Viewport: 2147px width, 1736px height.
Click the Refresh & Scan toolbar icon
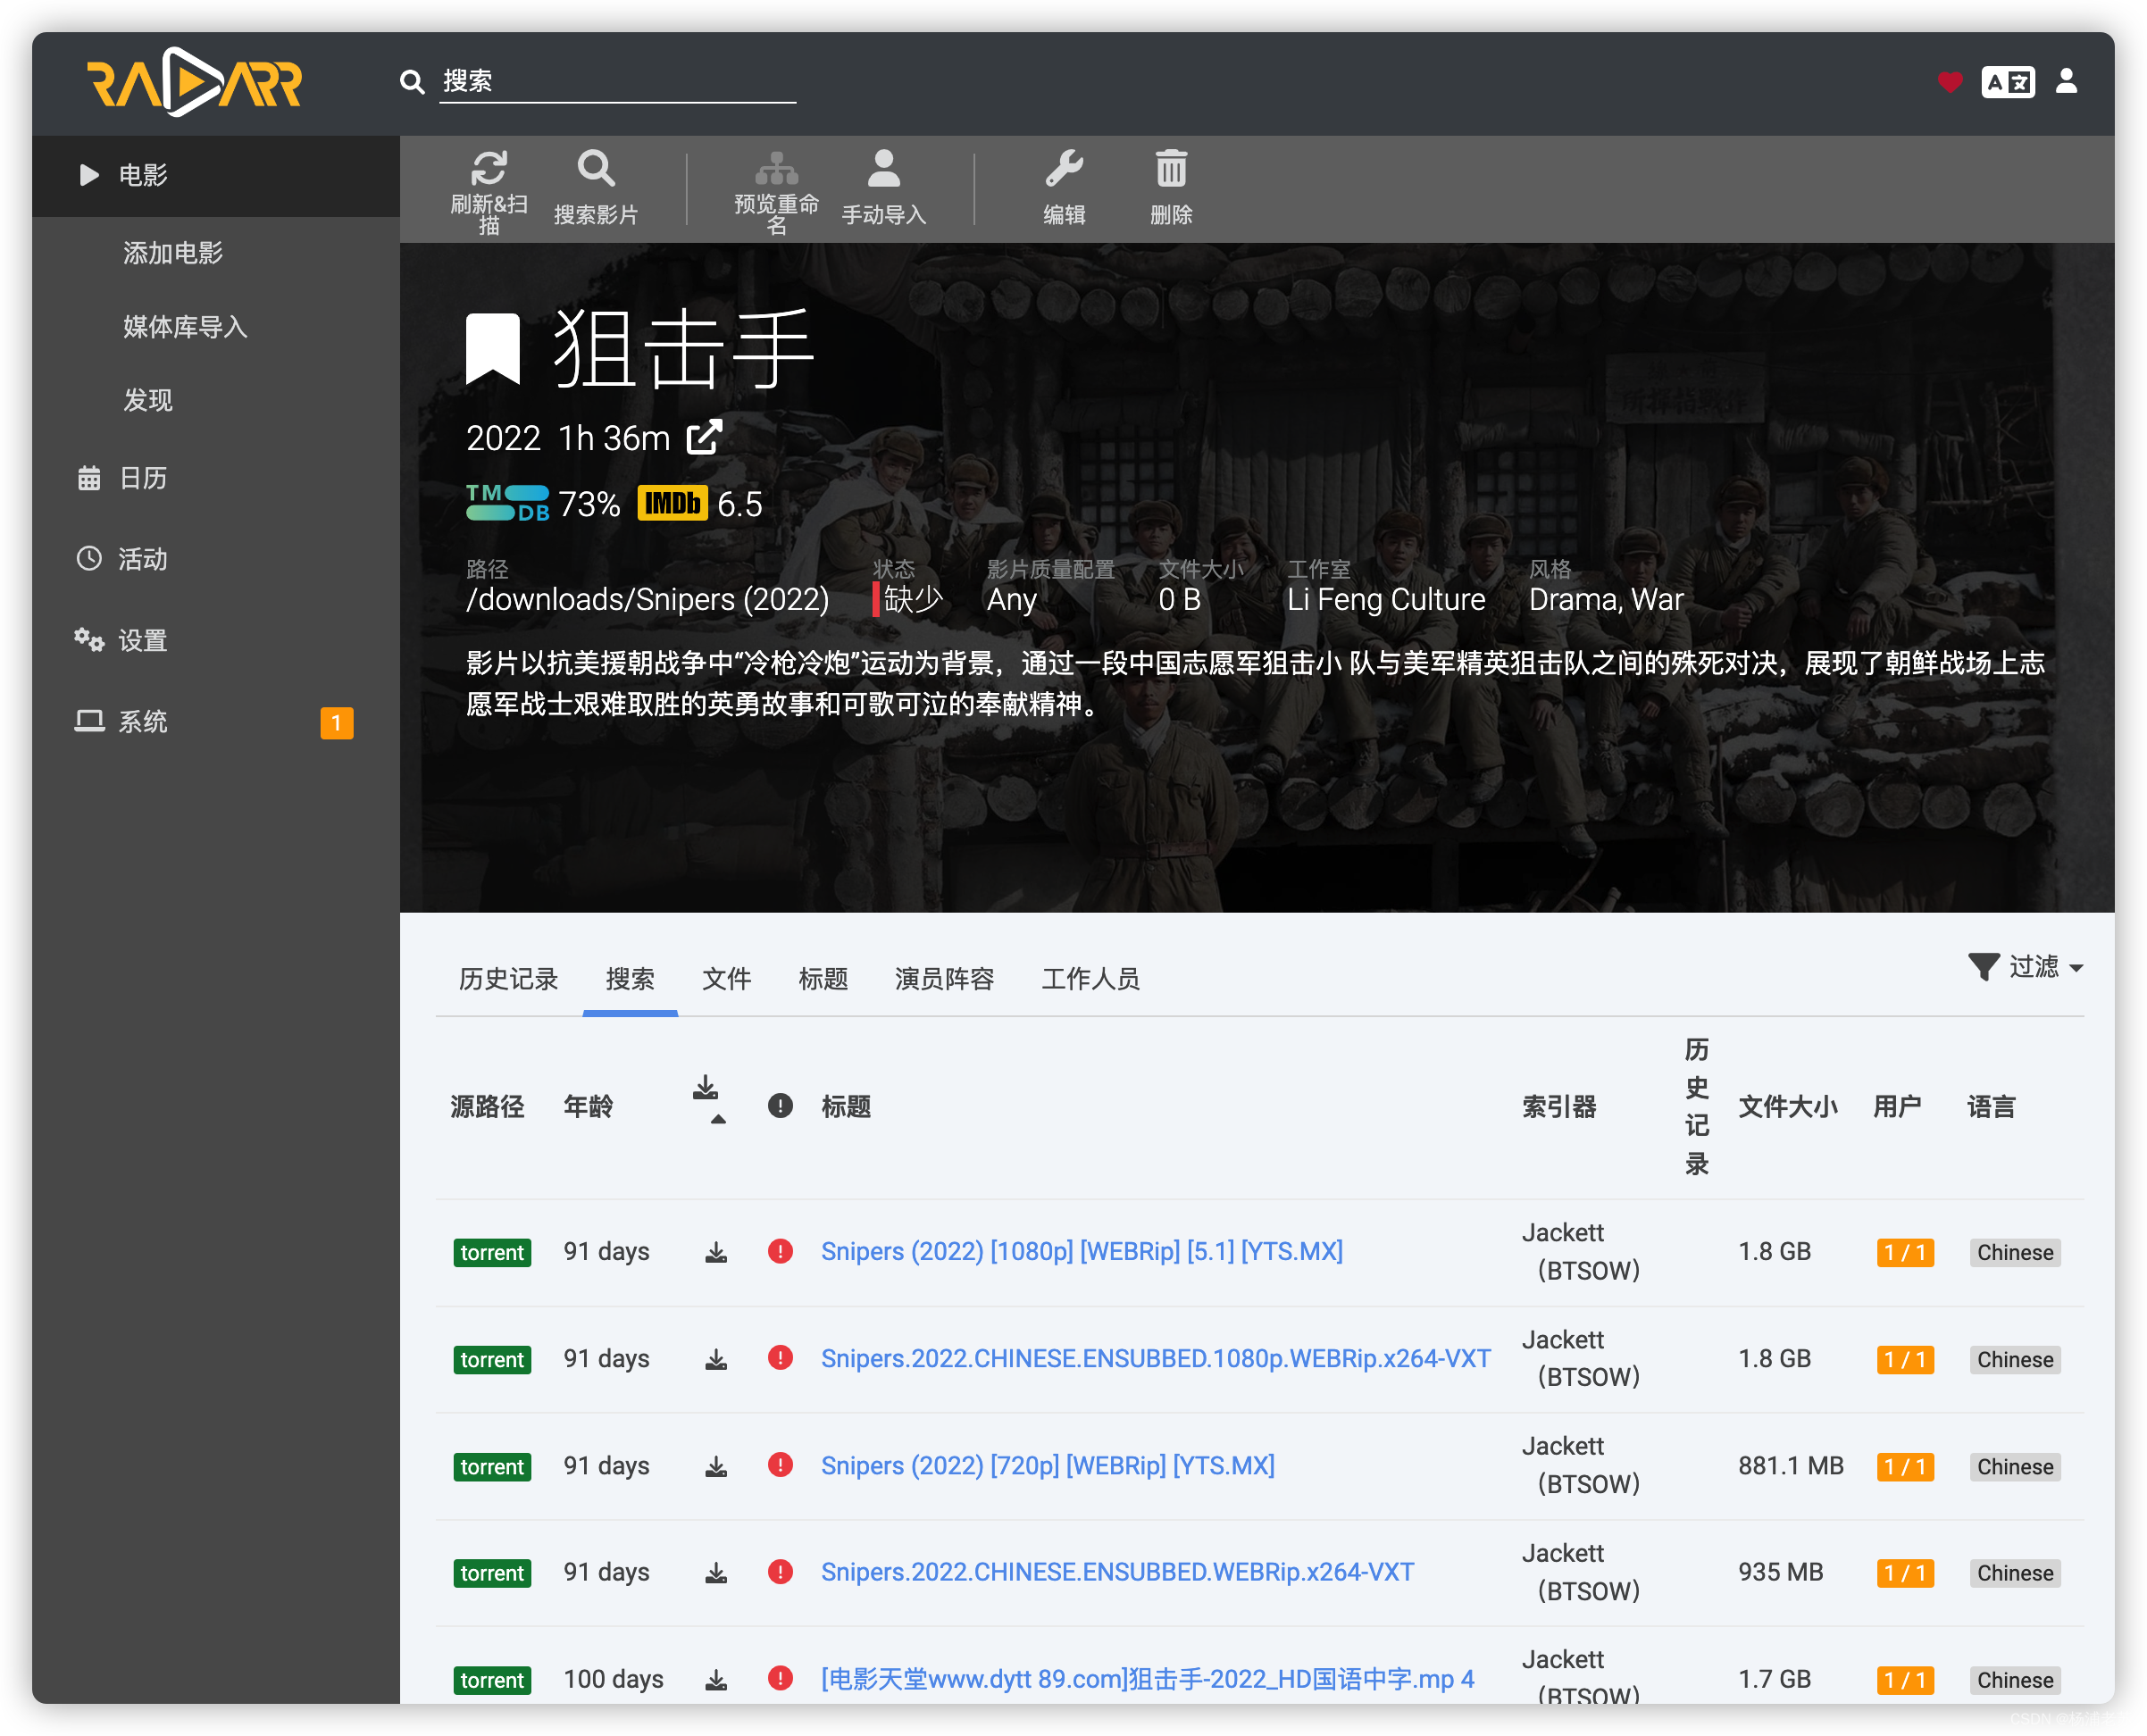[489, 170]
